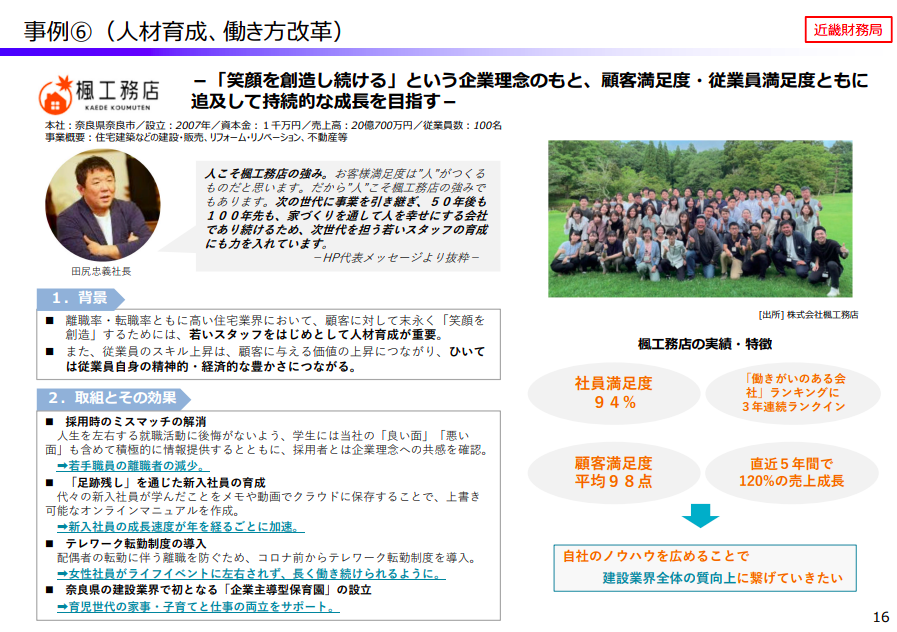Click the red-bordered 近畿財務局 label

pyautogui.click(x=848, y=30)
